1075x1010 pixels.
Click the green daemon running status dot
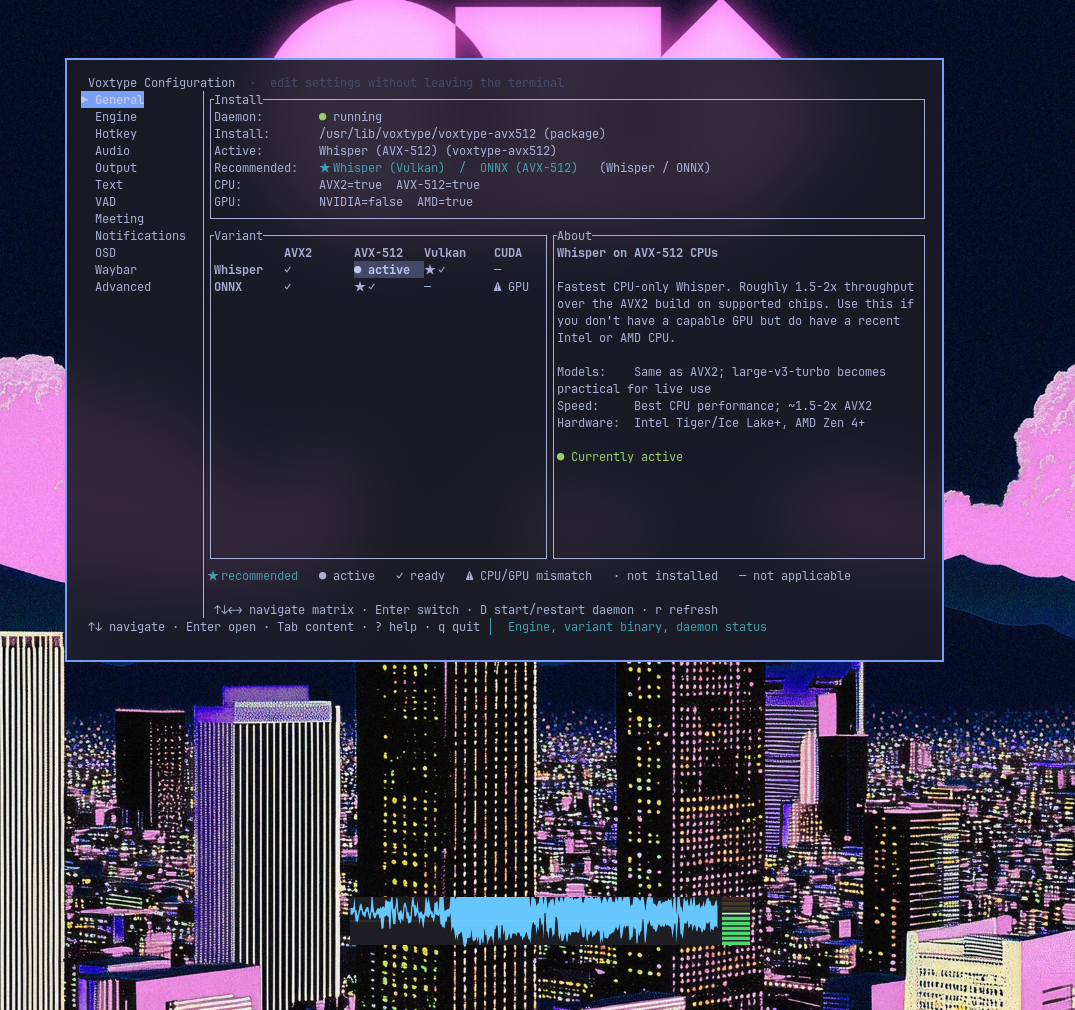coord(323,117)
